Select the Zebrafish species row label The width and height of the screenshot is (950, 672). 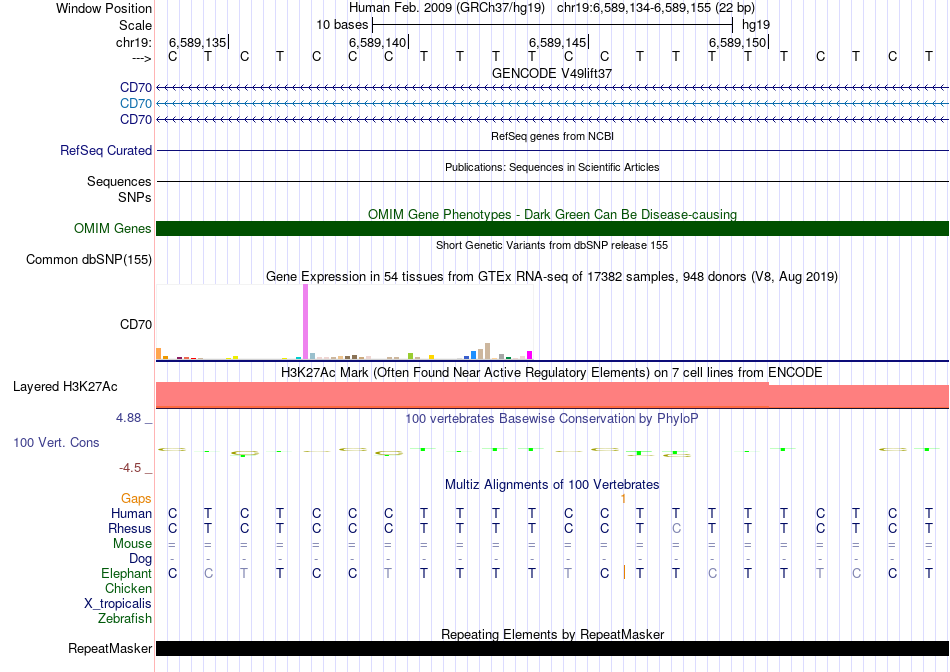click(123, 618)
